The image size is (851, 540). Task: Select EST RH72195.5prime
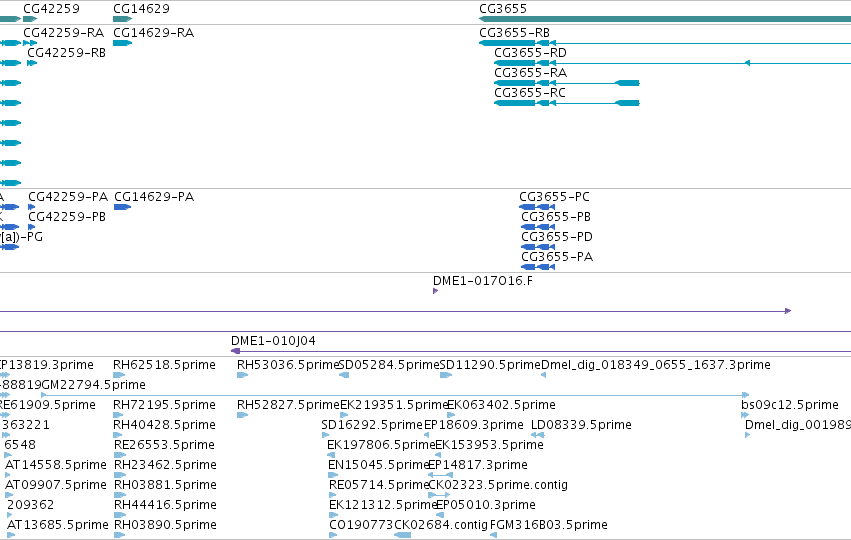pos(164,405)
